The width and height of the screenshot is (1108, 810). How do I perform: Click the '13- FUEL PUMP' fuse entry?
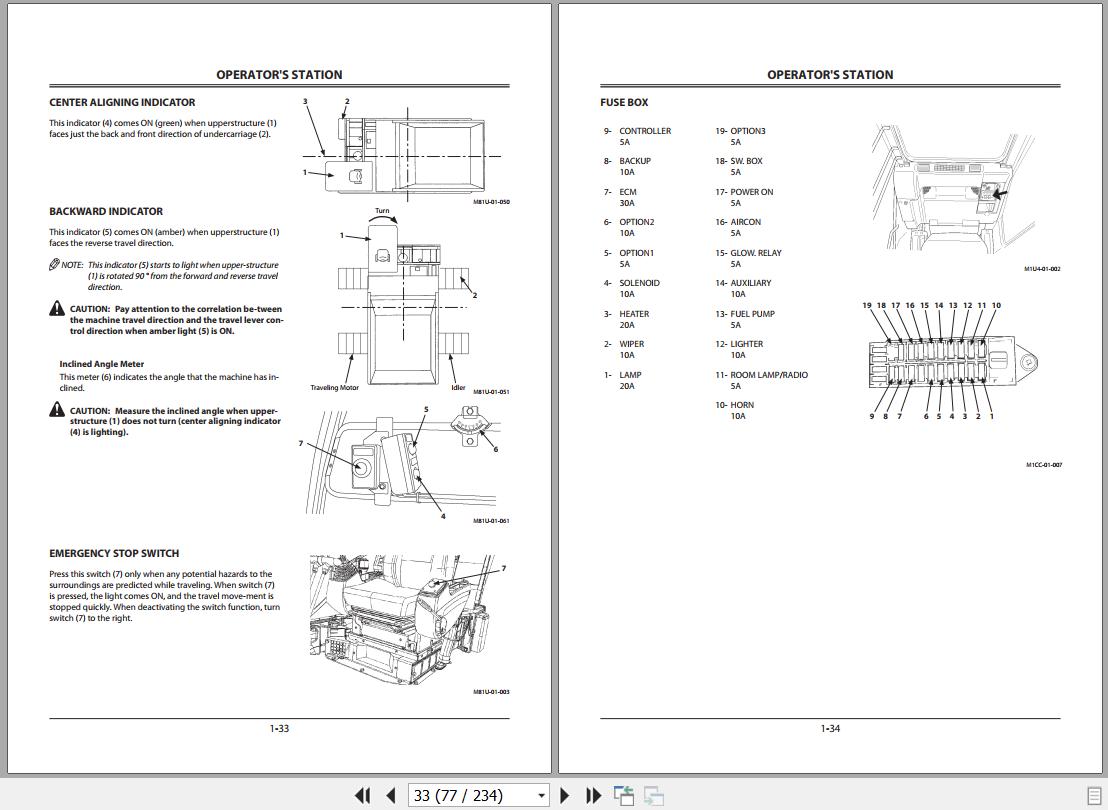[x=745, y=319]
